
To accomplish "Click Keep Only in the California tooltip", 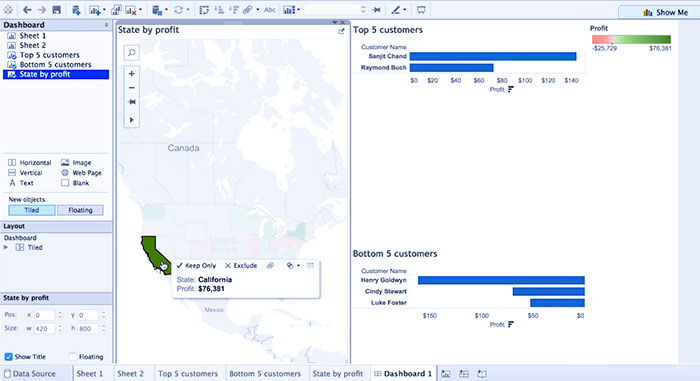I will [196, 265].
